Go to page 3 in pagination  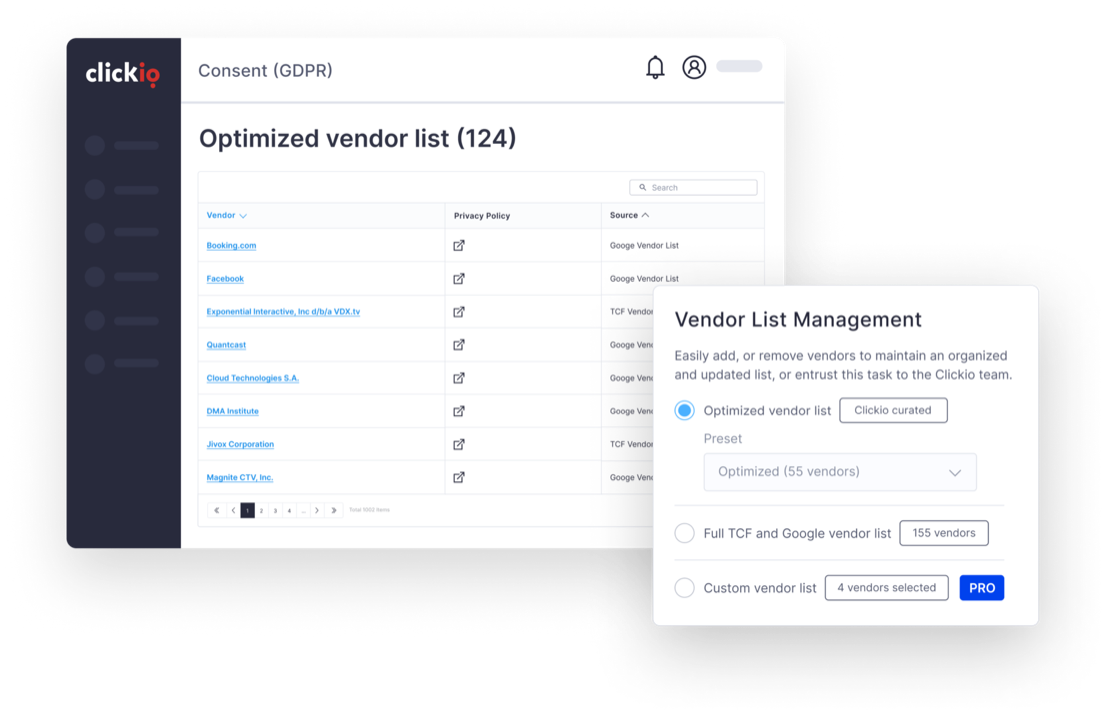[275, 510]
